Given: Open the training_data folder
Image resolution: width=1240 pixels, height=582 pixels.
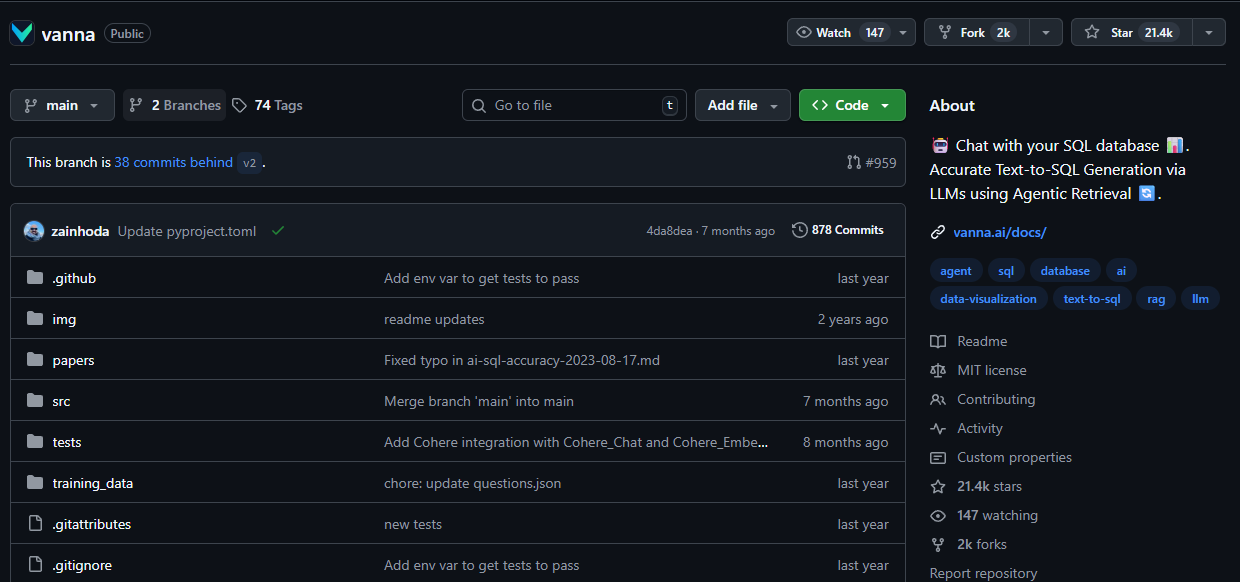Looking at the screenshot, I should pos(93,483).
